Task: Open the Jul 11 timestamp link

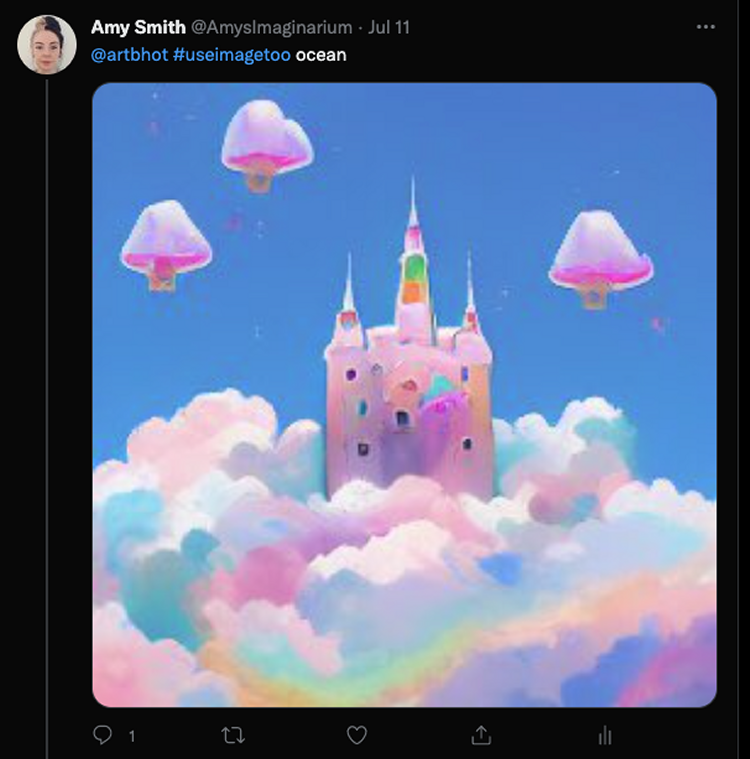Action: (389, 27)
